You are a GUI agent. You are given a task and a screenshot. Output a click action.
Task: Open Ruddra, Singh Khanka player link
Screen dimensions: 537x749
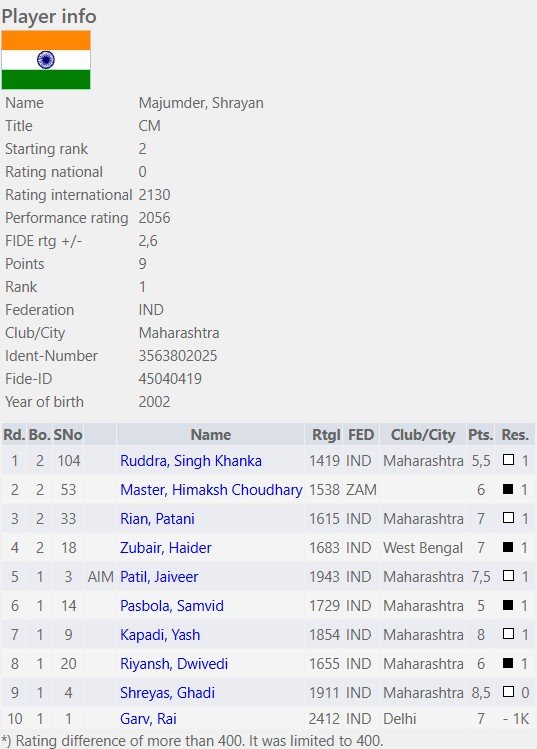coord(191,461)
